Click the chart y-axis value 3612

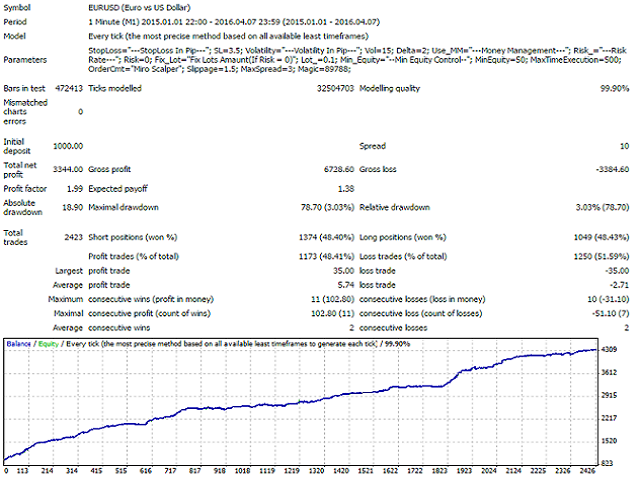tap(609, 373)
